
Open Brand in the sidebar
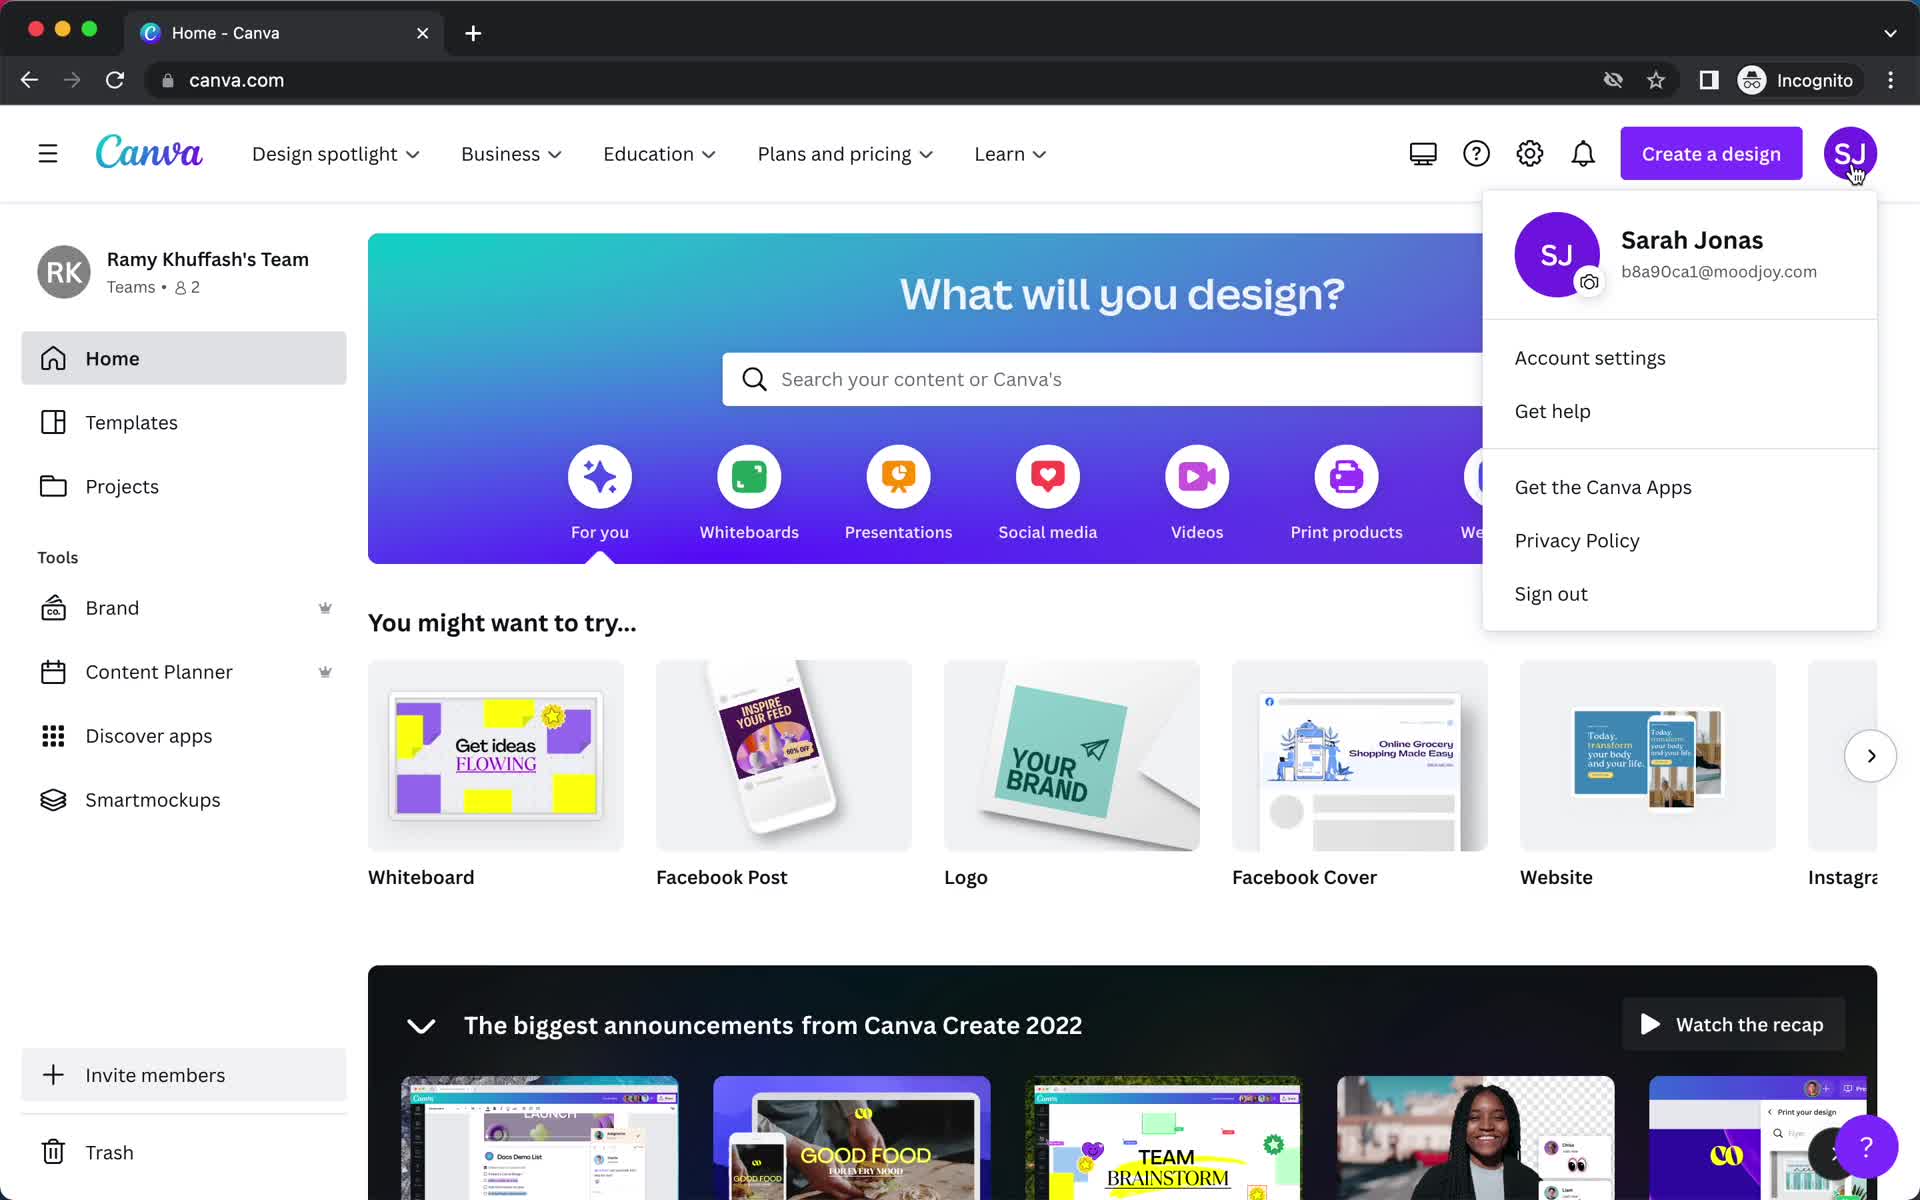[x=184, y=608]
